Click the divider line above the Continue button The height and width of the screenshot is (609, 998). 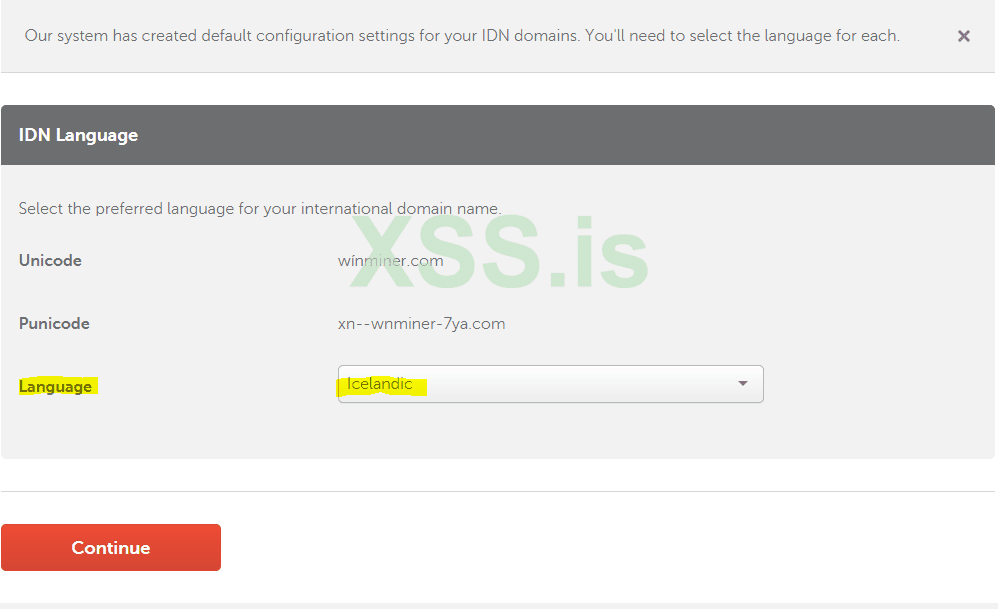click(x=498, y=491)
